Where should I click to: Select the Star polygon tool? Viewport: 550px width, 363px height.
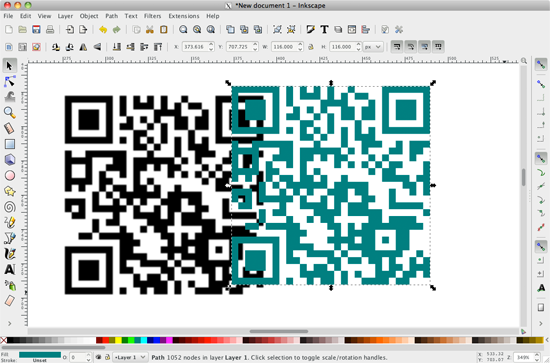(x=10, y=191)
